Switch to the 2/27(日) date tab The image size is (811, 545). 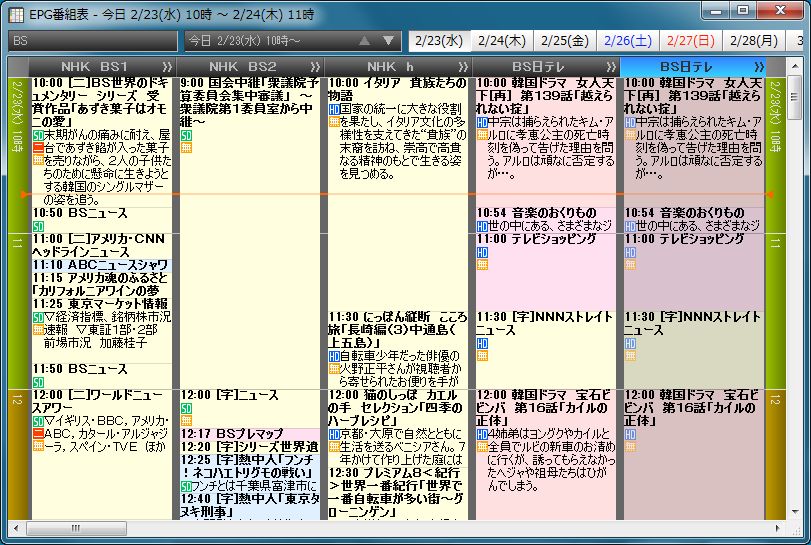(691, 41)
